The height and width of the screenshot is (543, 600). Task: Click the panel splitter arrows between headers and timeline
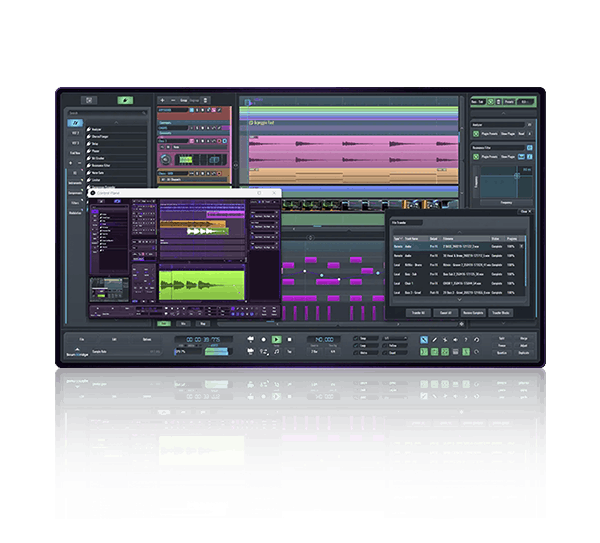[x=236, y=165]
